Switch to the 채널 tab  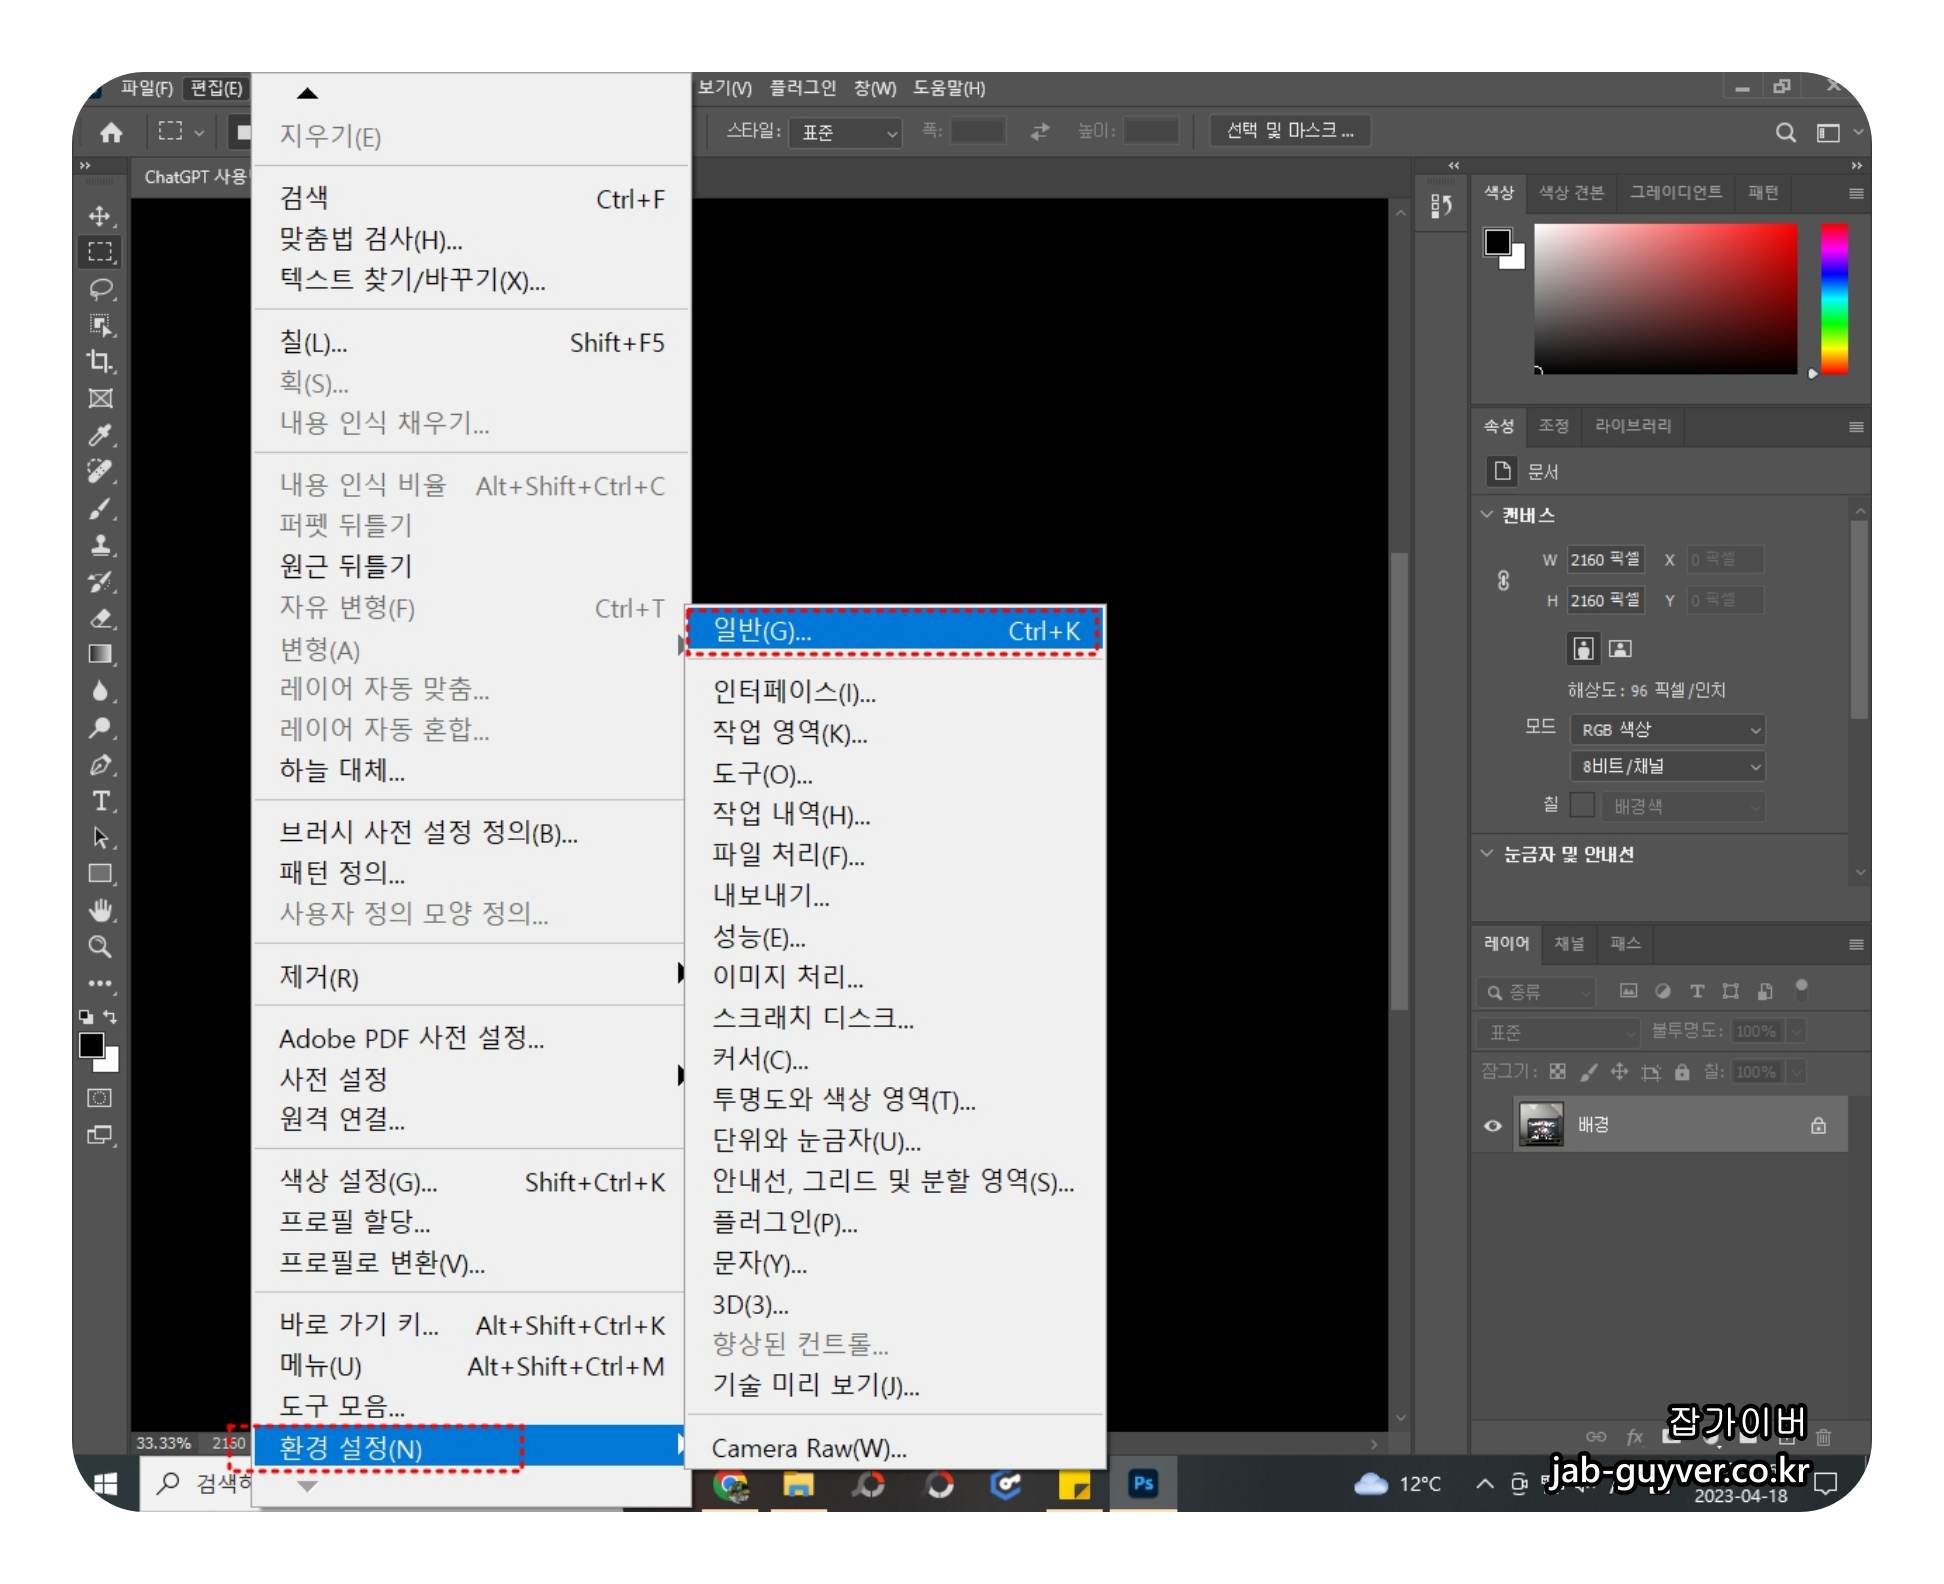click(1568, 943)
